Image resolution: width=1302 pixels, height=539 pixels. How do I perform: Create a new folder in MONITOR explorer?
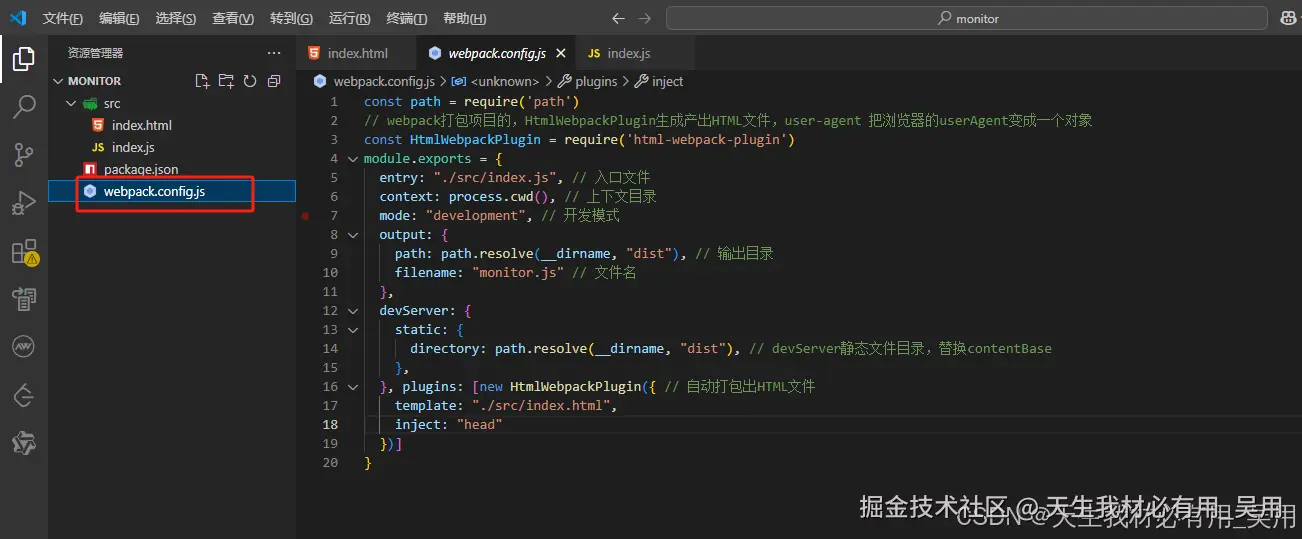pos(226,81)
